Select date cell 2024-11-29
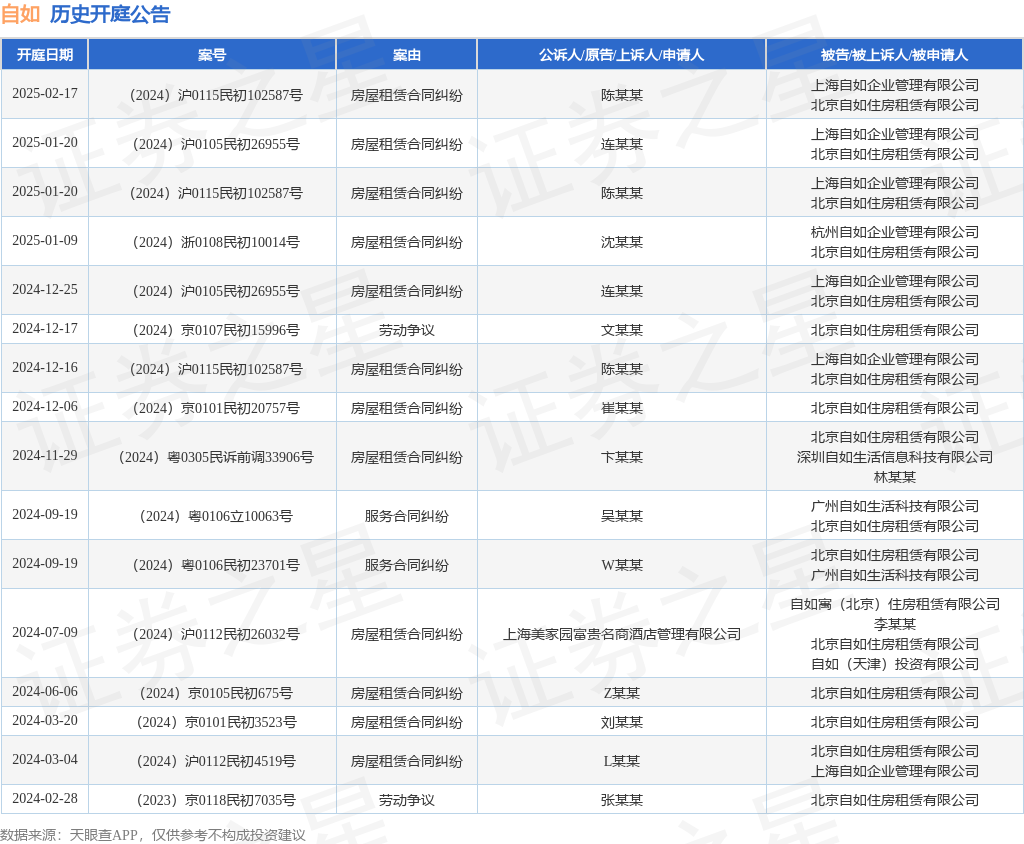The height and width of the screenshot is (844, 1024). 44,455
